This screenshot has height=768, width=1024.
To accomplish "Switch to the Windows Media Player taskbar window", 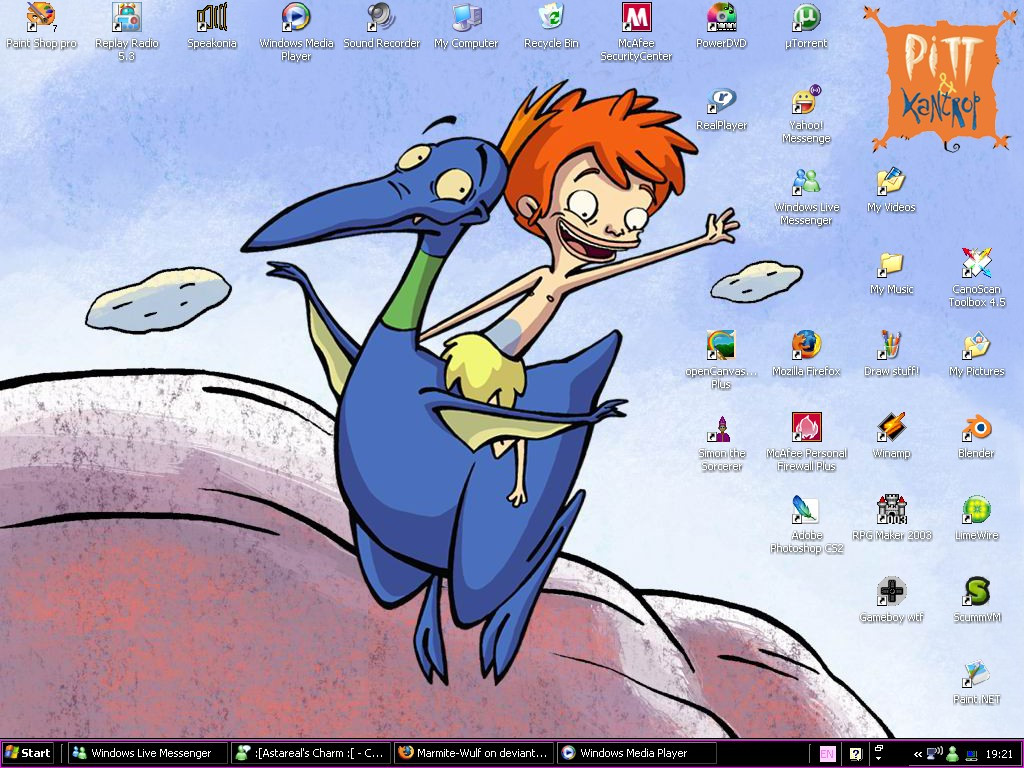I will pos(637,753).
